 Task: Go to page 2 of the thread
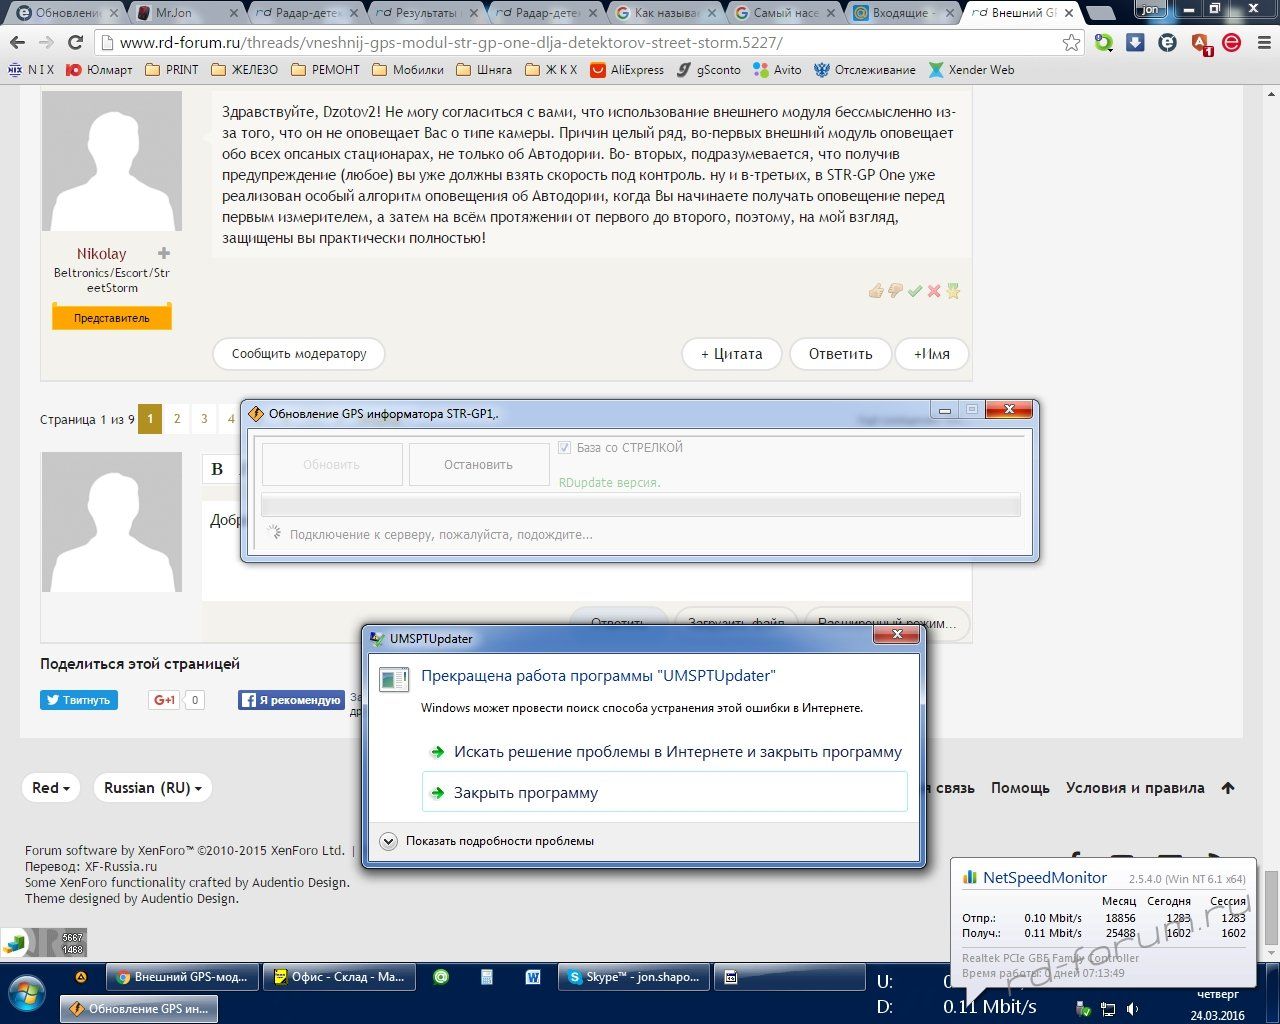[x=177, y=419]
